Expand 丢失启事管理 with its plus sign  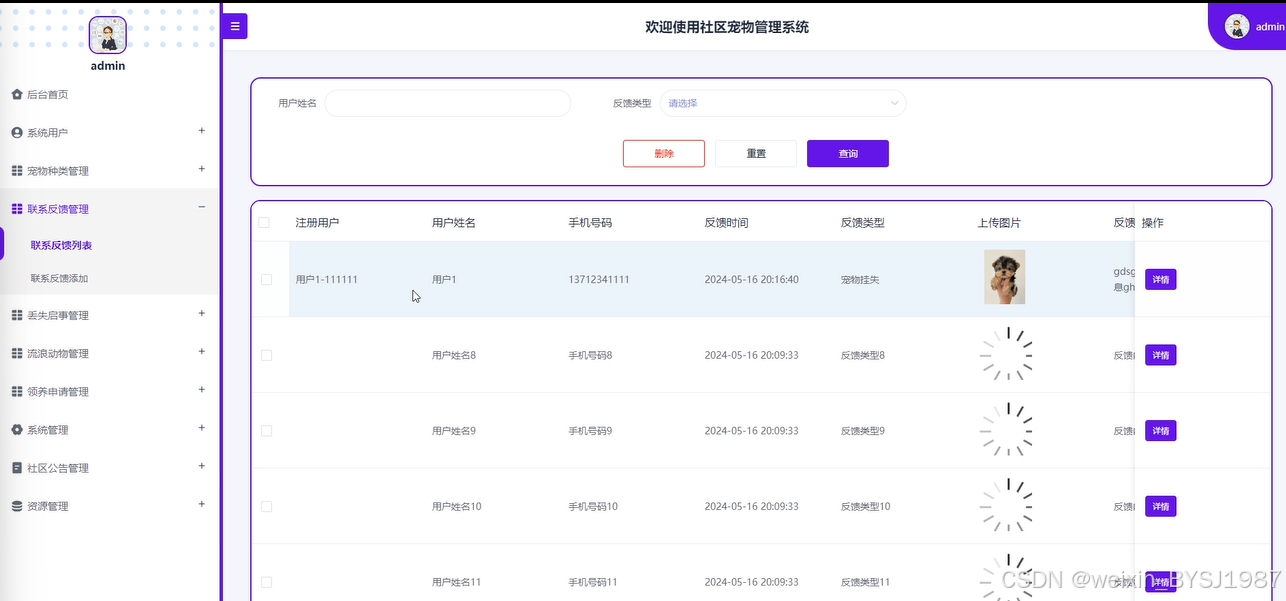point(201,313)
